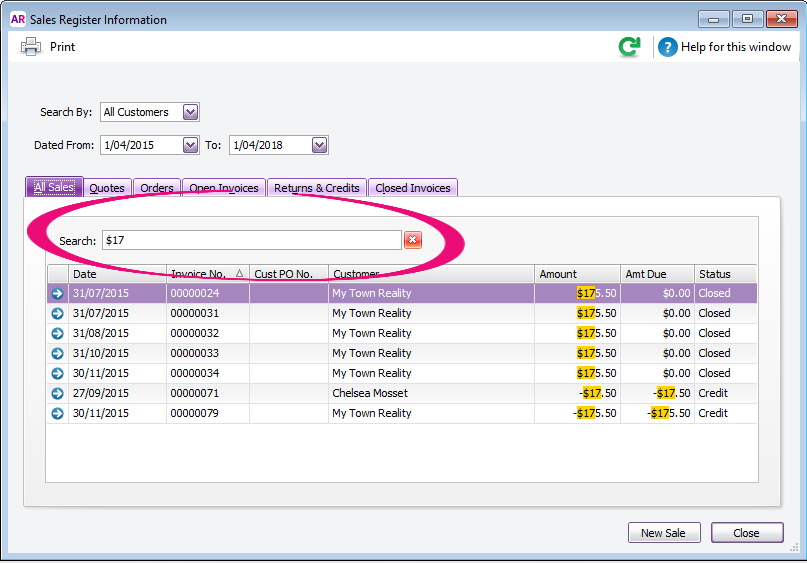Open the Dated From date picker

tap(191, 145)
